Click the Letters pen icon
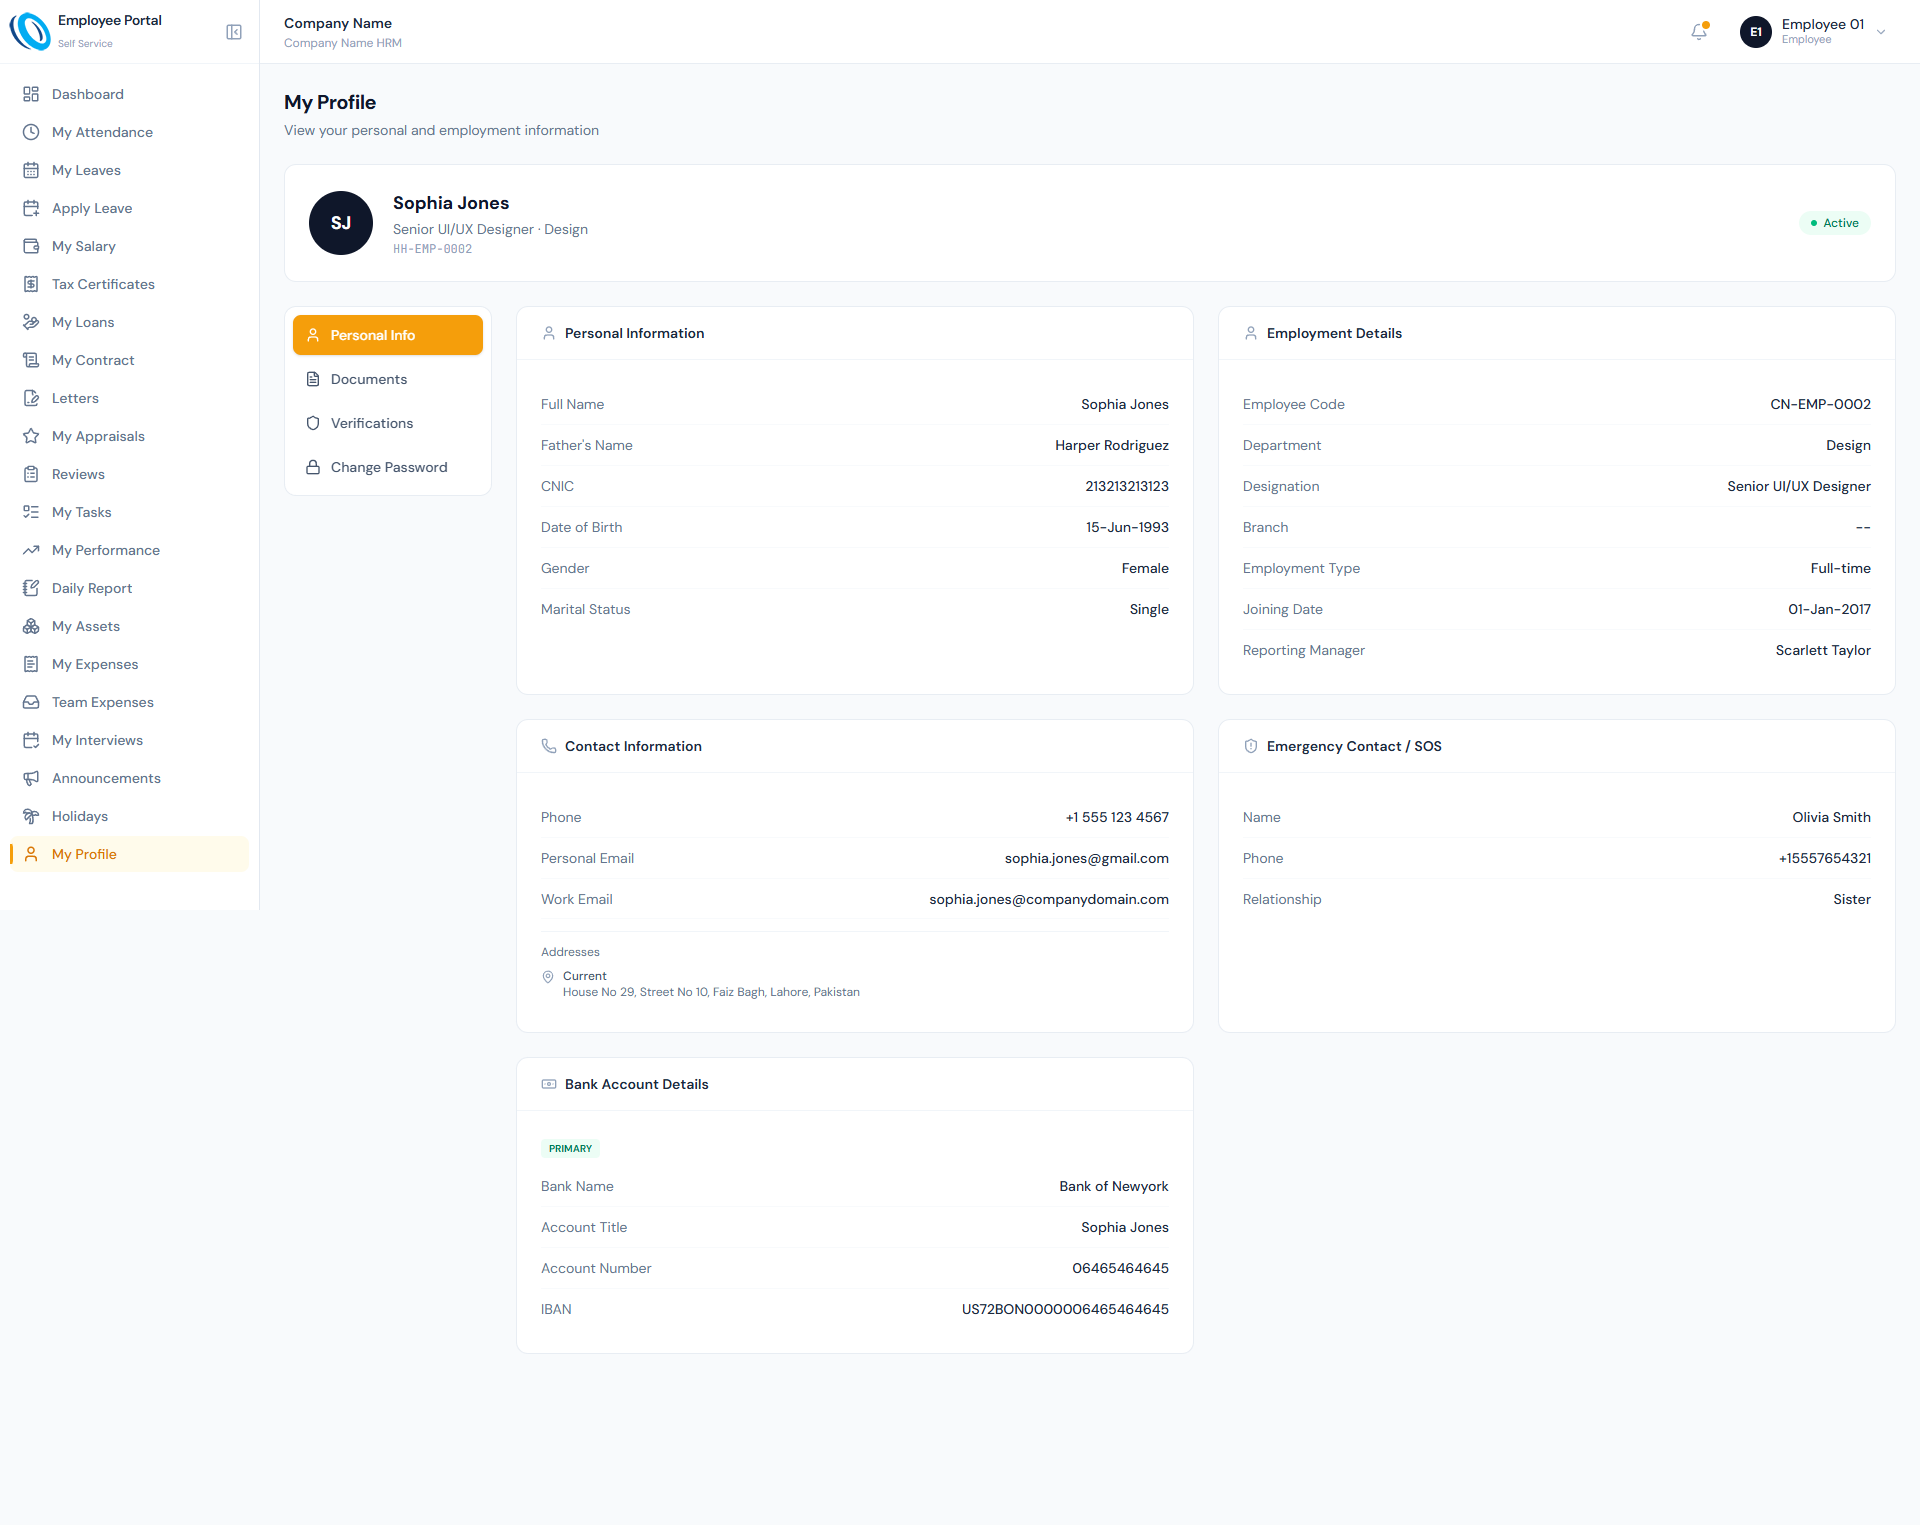1920x1525 pixels. click(31, 398)
